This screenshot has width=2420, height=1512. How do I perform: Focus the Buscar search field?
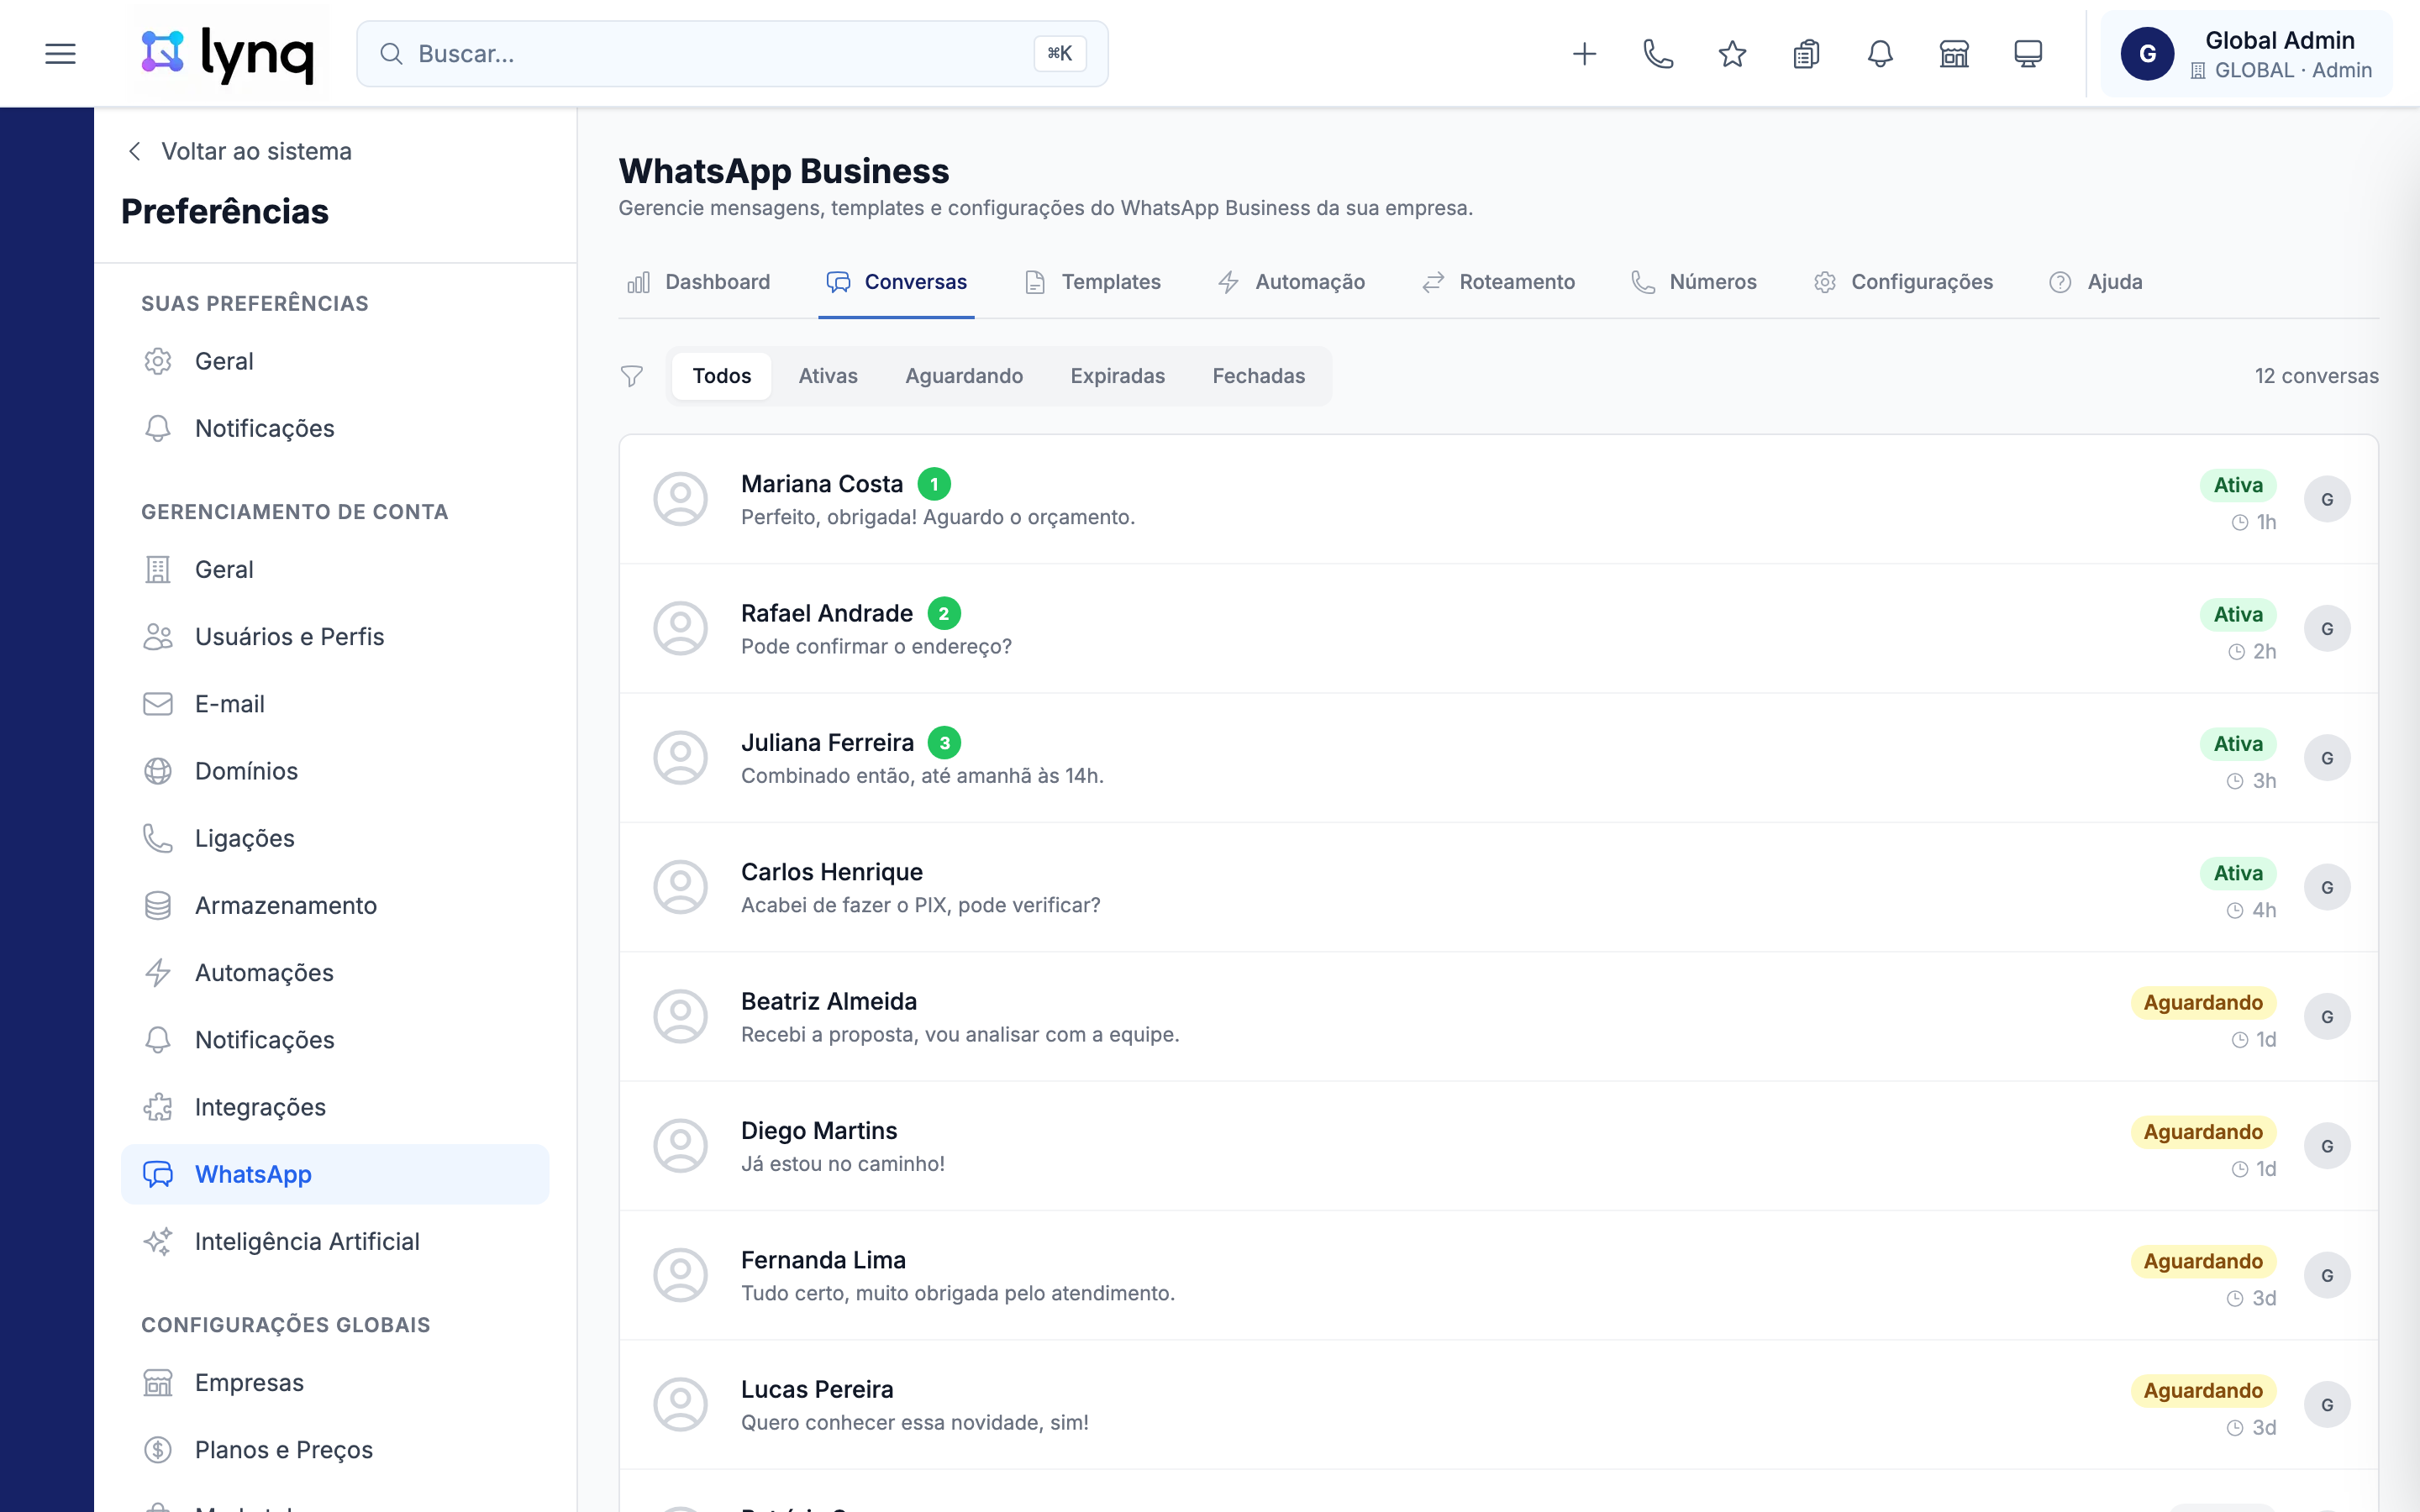(732, 54)
